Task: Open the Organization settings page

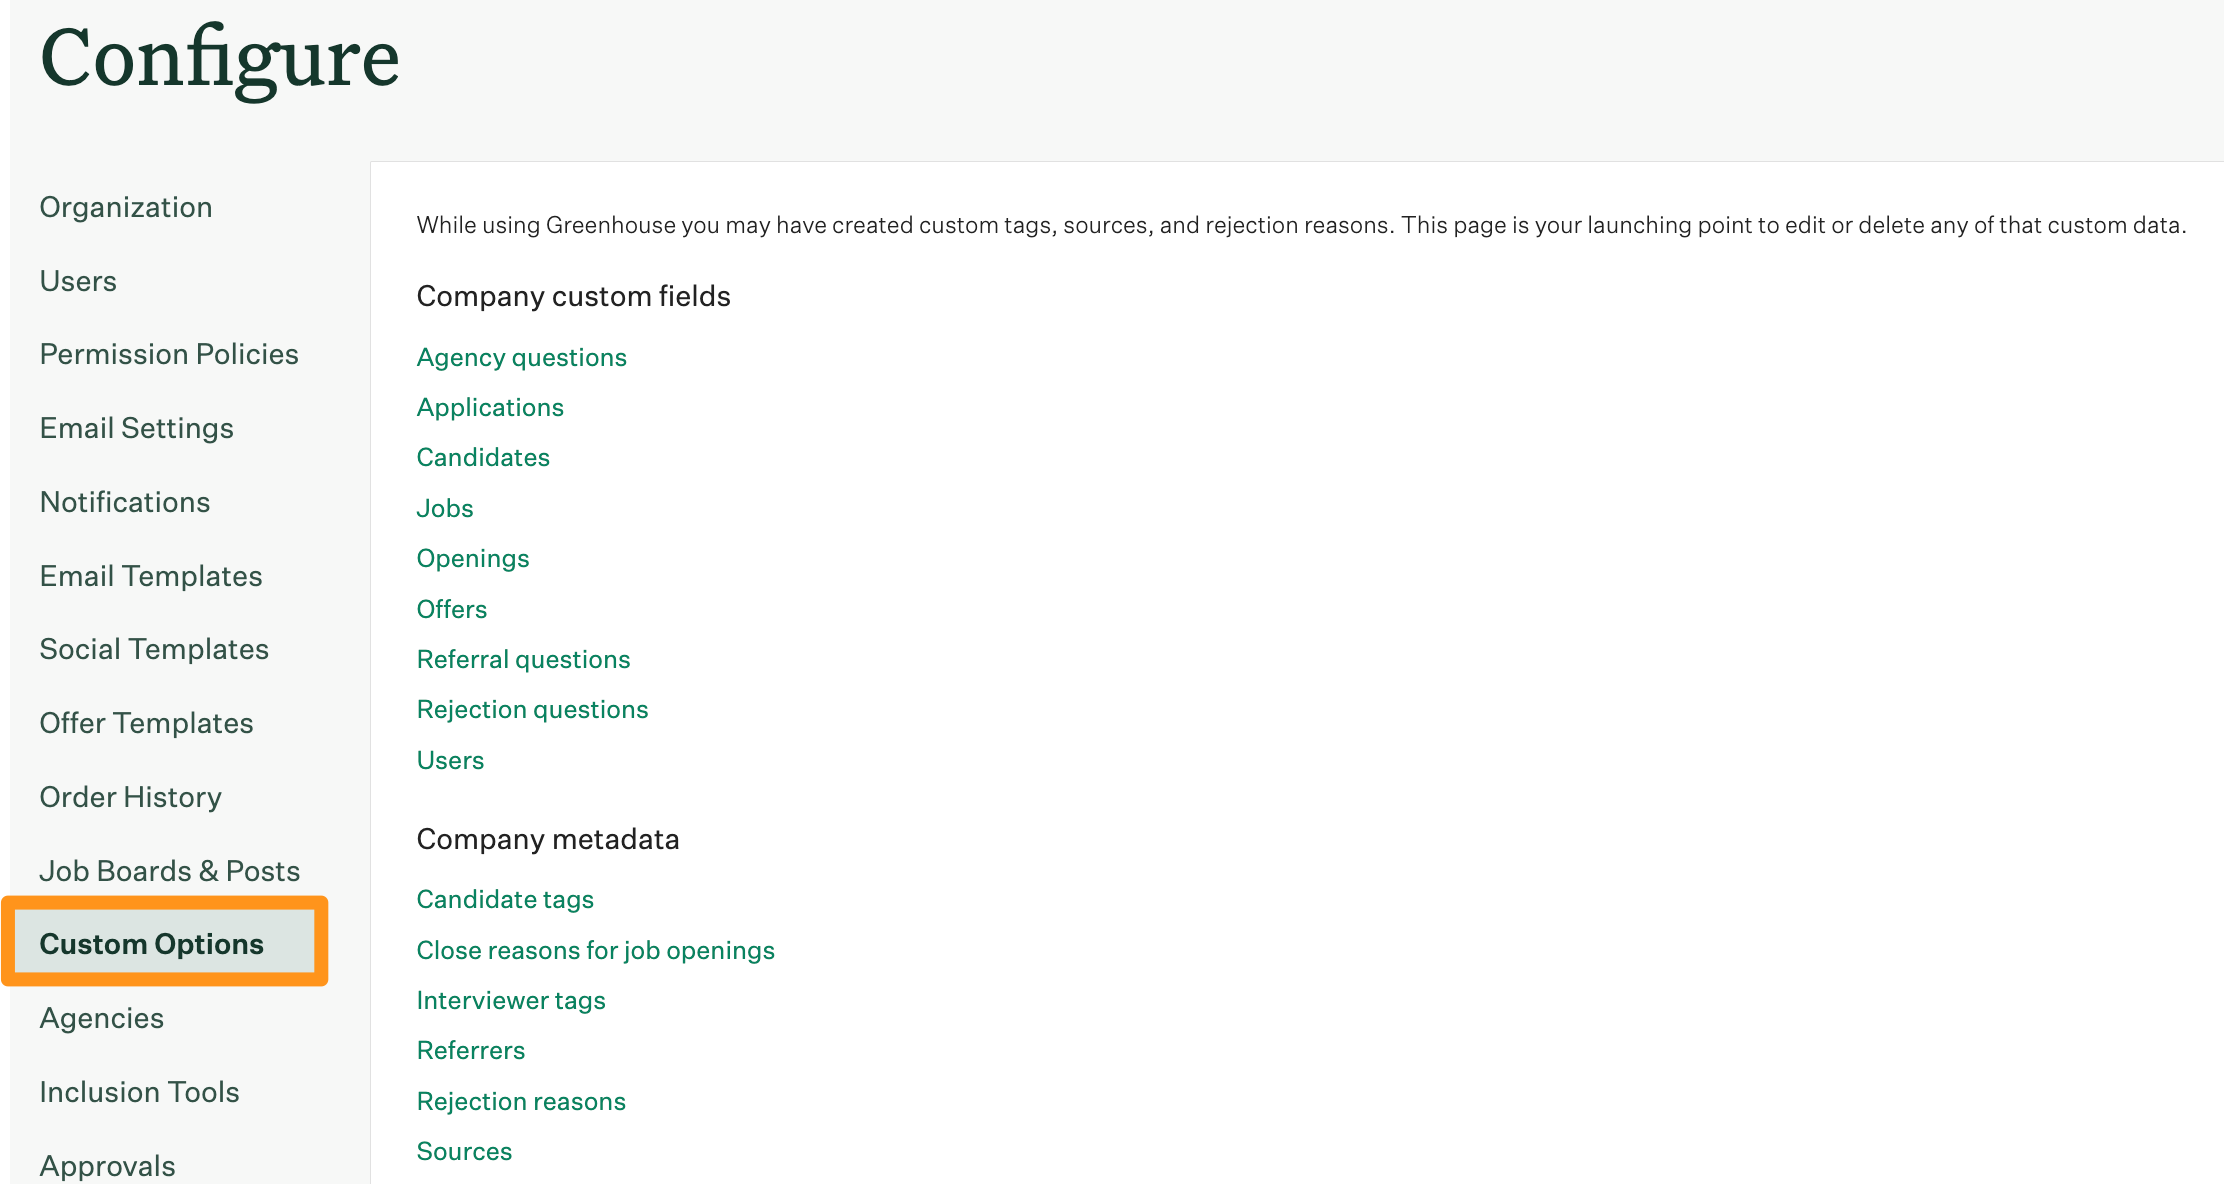Action: pyautogui.click(x=126, y=207)
